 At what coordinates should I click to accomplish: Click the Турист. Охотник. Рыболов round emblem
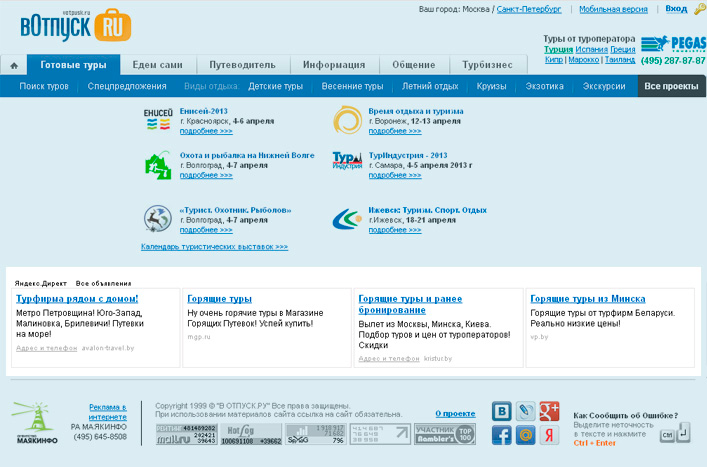158,219
